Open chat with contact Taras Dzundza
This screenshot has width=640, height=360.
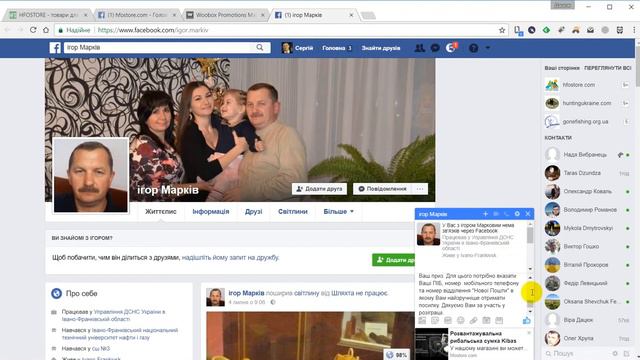tap(587, 173)
